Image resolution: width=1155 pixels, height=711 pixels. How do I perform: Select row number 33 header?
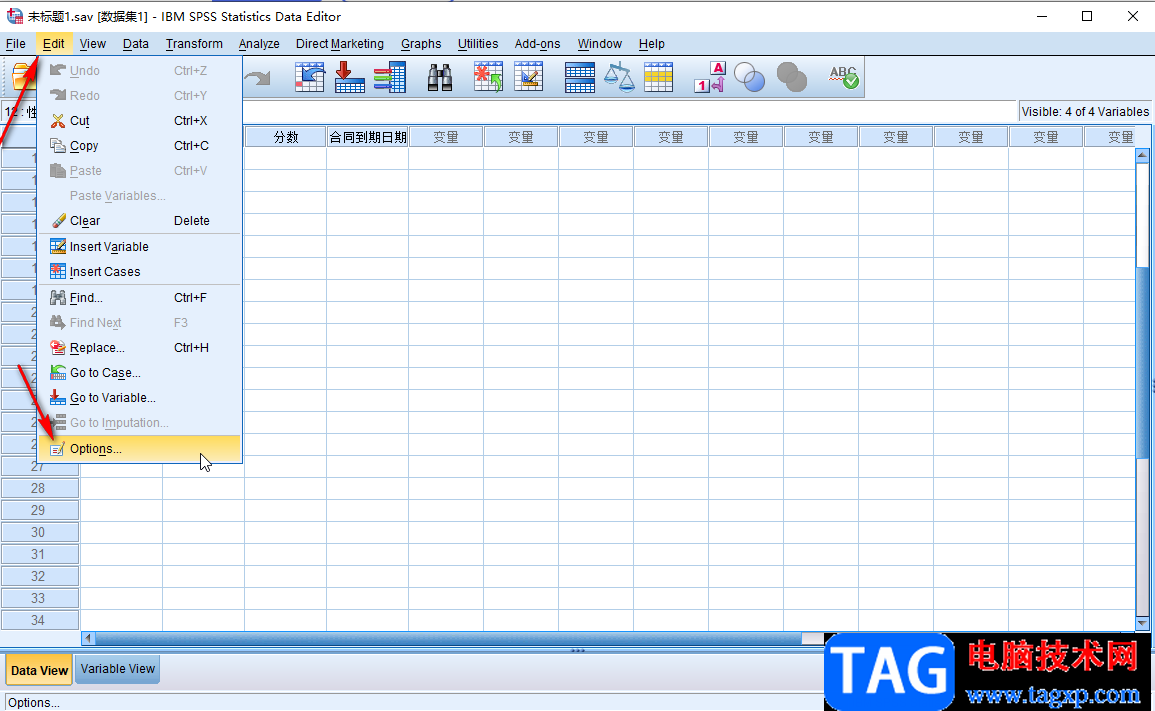pyautogui.click(x=38, y=598)
